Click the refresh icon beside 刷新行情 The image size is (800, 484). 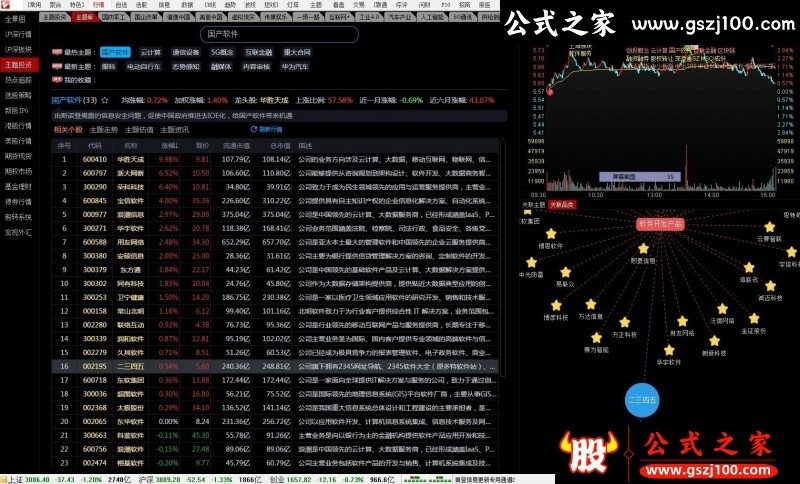(x=253, y=130)
